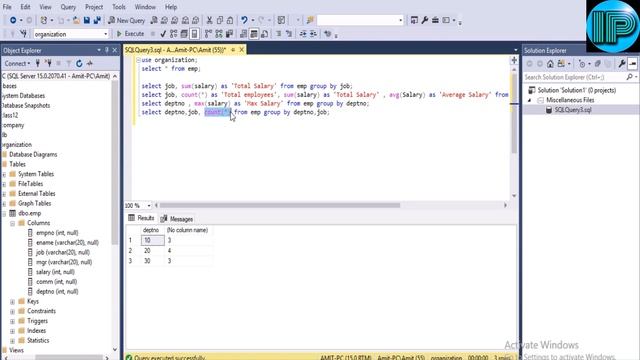Open the Tools menu
The height and width of the screenshot is (360, 640).
pos(119,7)
